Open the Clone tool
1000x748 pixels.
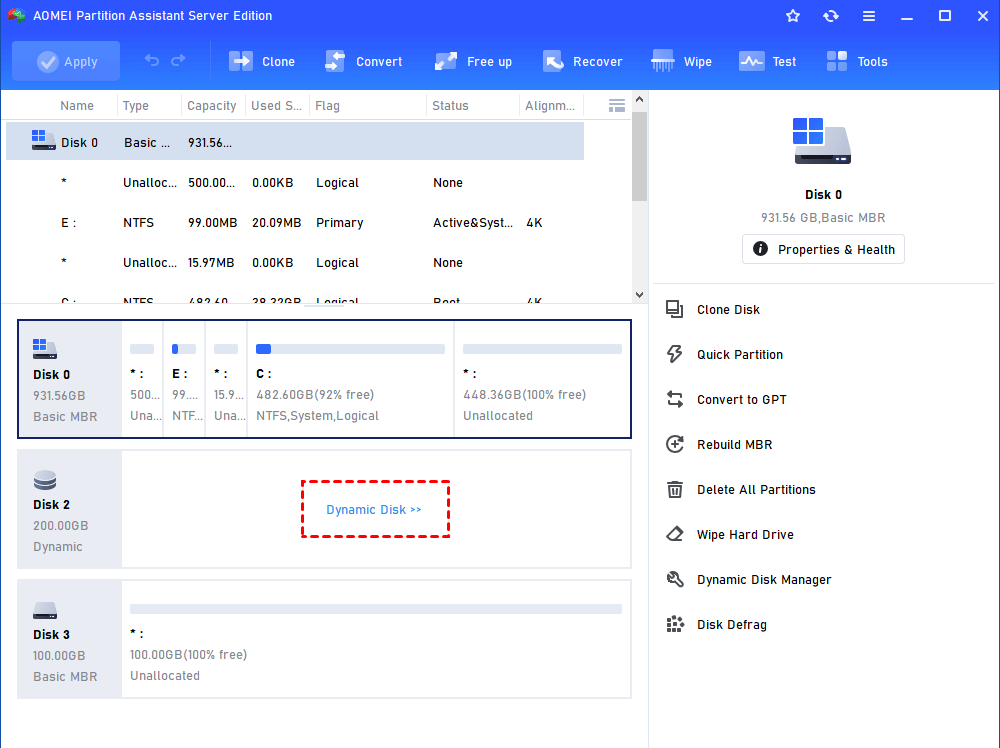point(261,61)
